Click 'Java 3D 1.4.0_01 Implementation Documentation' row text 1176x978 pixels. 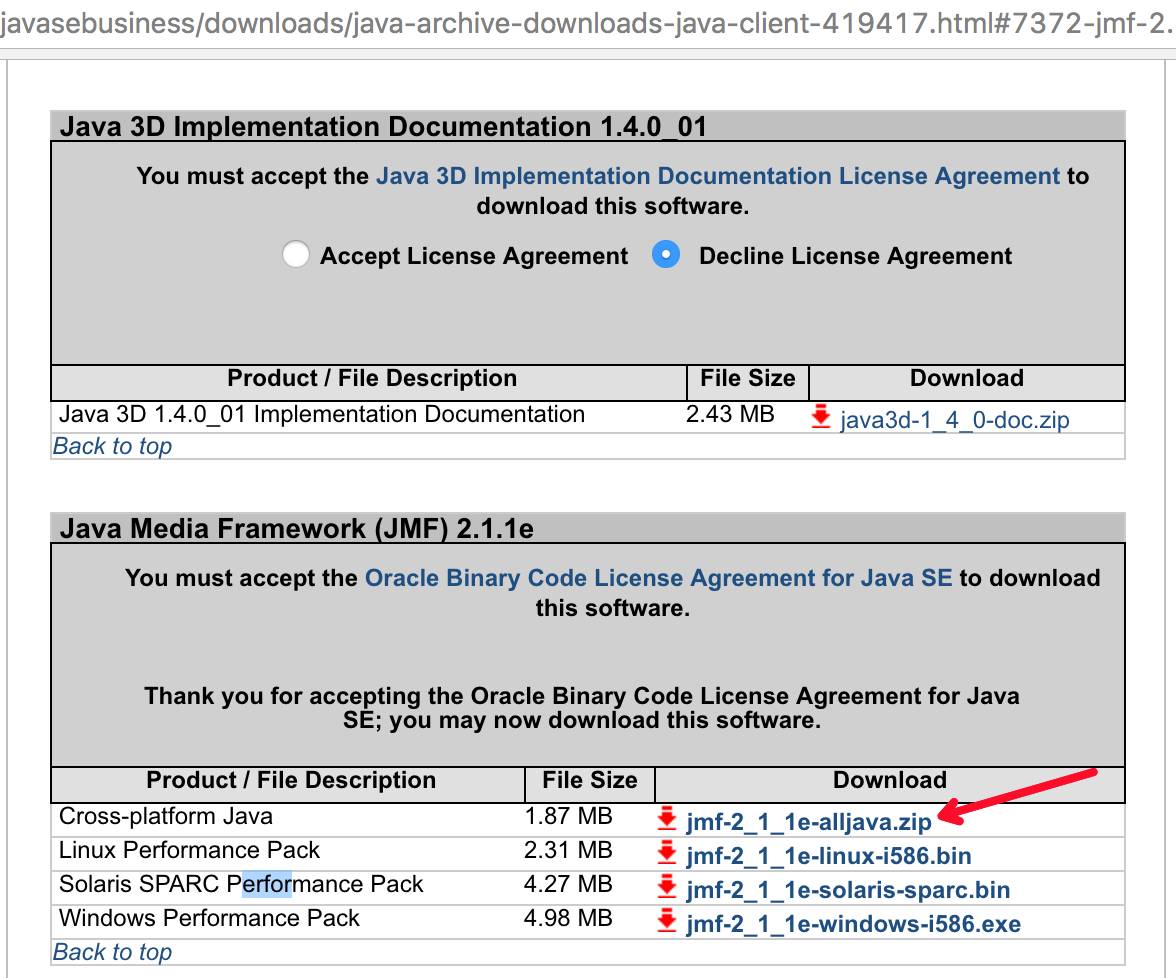[322, 414]
